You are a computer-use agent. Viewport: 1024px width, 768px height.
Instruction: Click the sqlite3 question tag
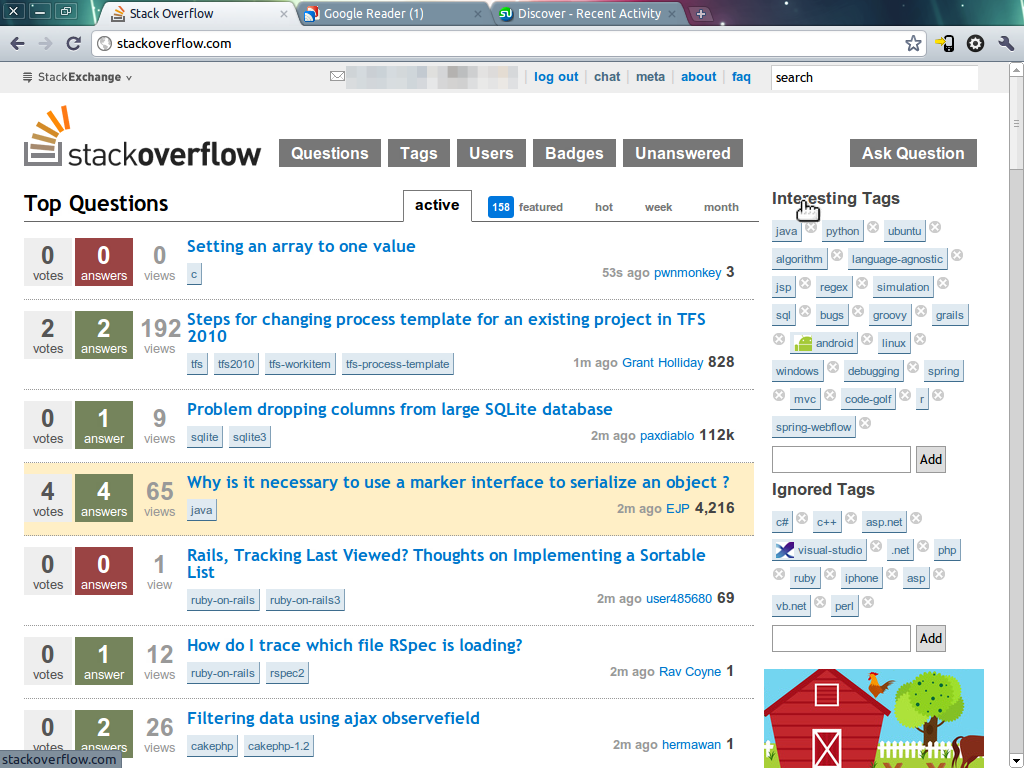249,437
